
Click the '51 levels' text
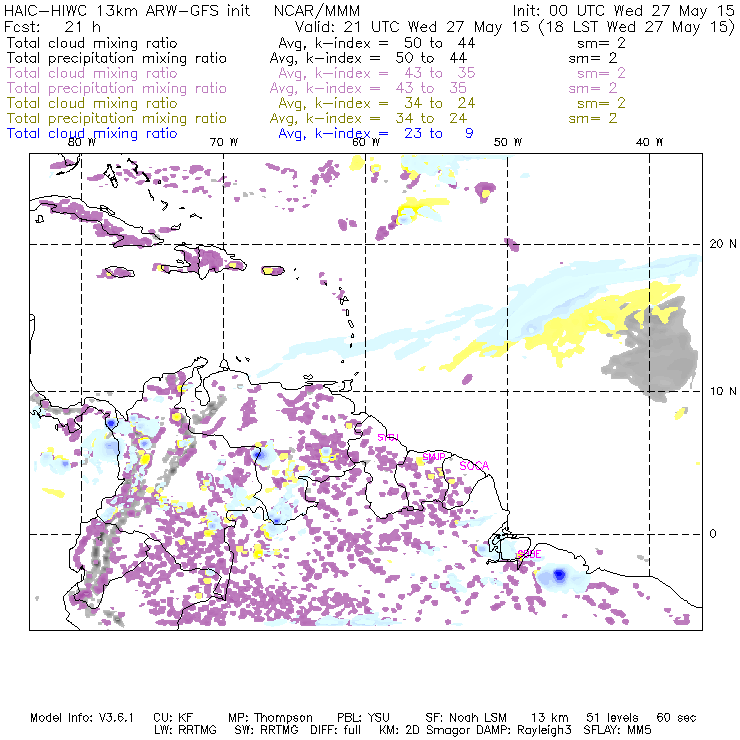click(613, 718)
